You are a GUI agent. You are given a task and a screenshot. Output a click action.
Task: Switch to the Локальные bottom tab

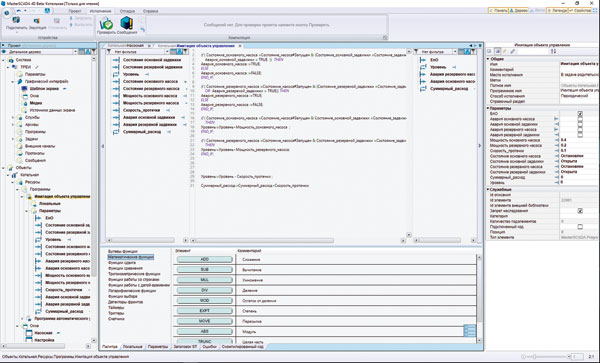tap(133, 347)
